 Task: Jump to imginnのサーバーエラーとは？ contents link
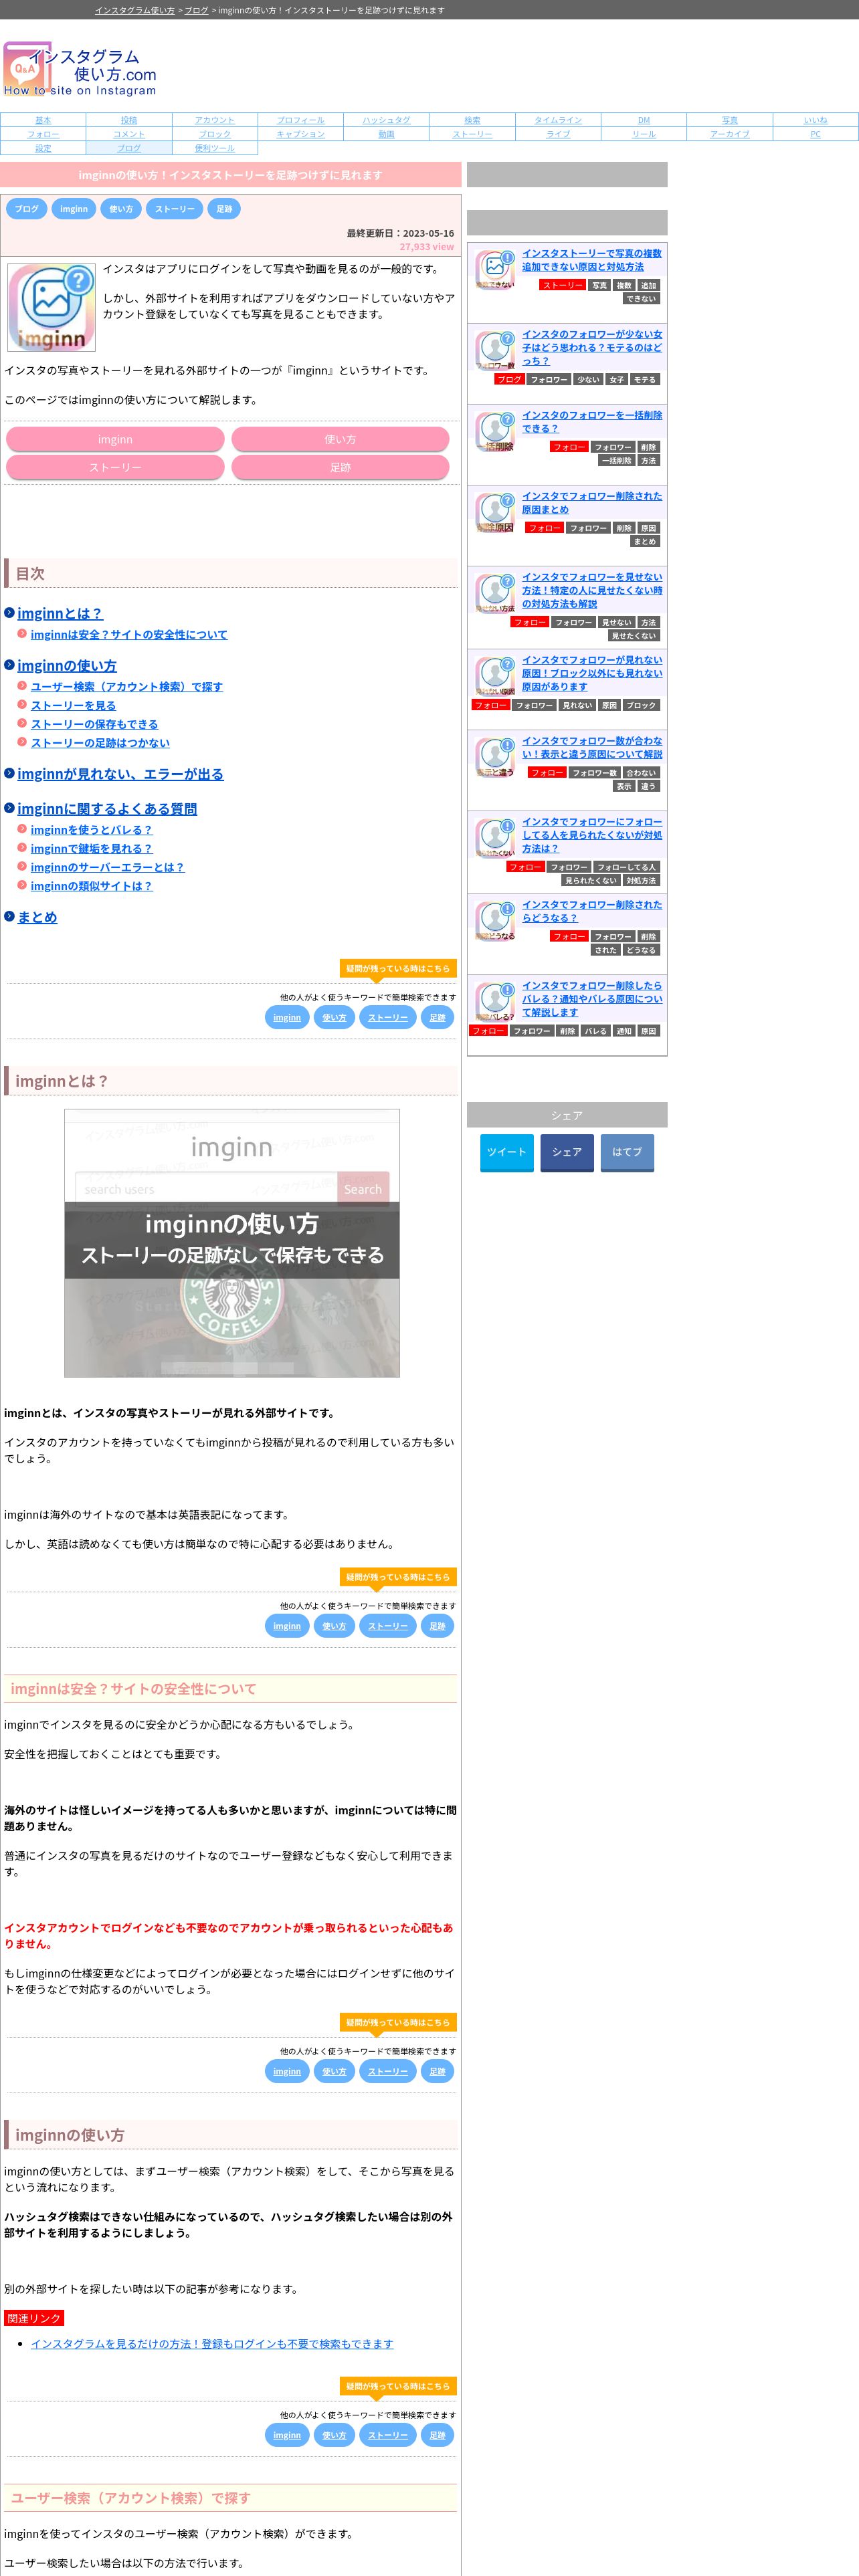tap(108, 868)
